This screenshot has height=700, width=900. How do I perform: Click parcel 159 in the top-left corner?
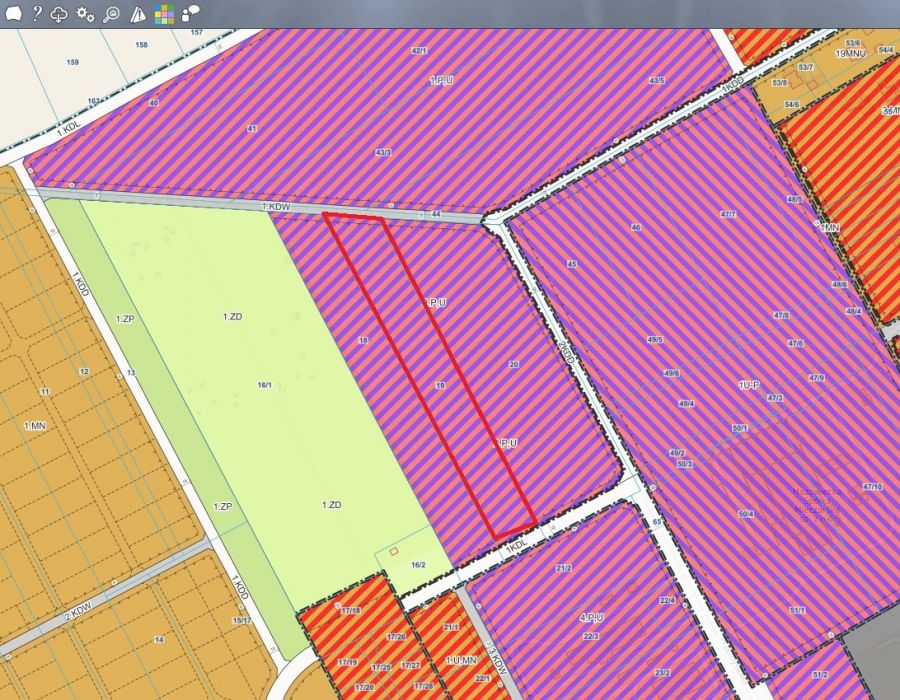(72, 62)
